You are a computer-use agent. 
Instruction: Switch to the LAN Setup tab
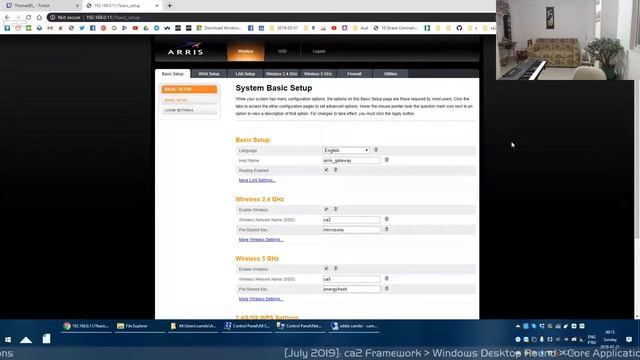click(245, 74)
